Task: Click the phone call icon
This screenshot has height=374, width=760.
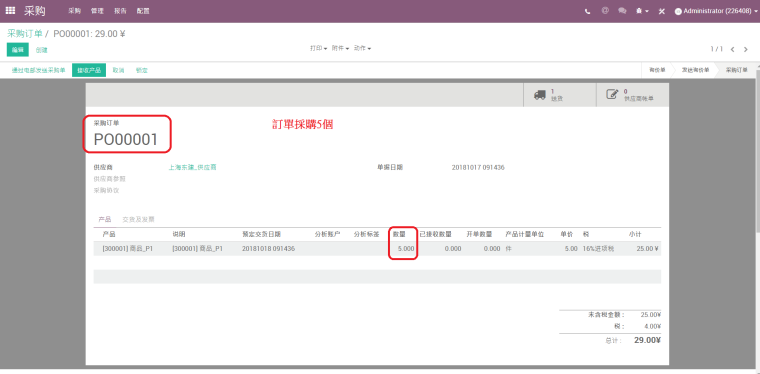Action: pos(587,11)
